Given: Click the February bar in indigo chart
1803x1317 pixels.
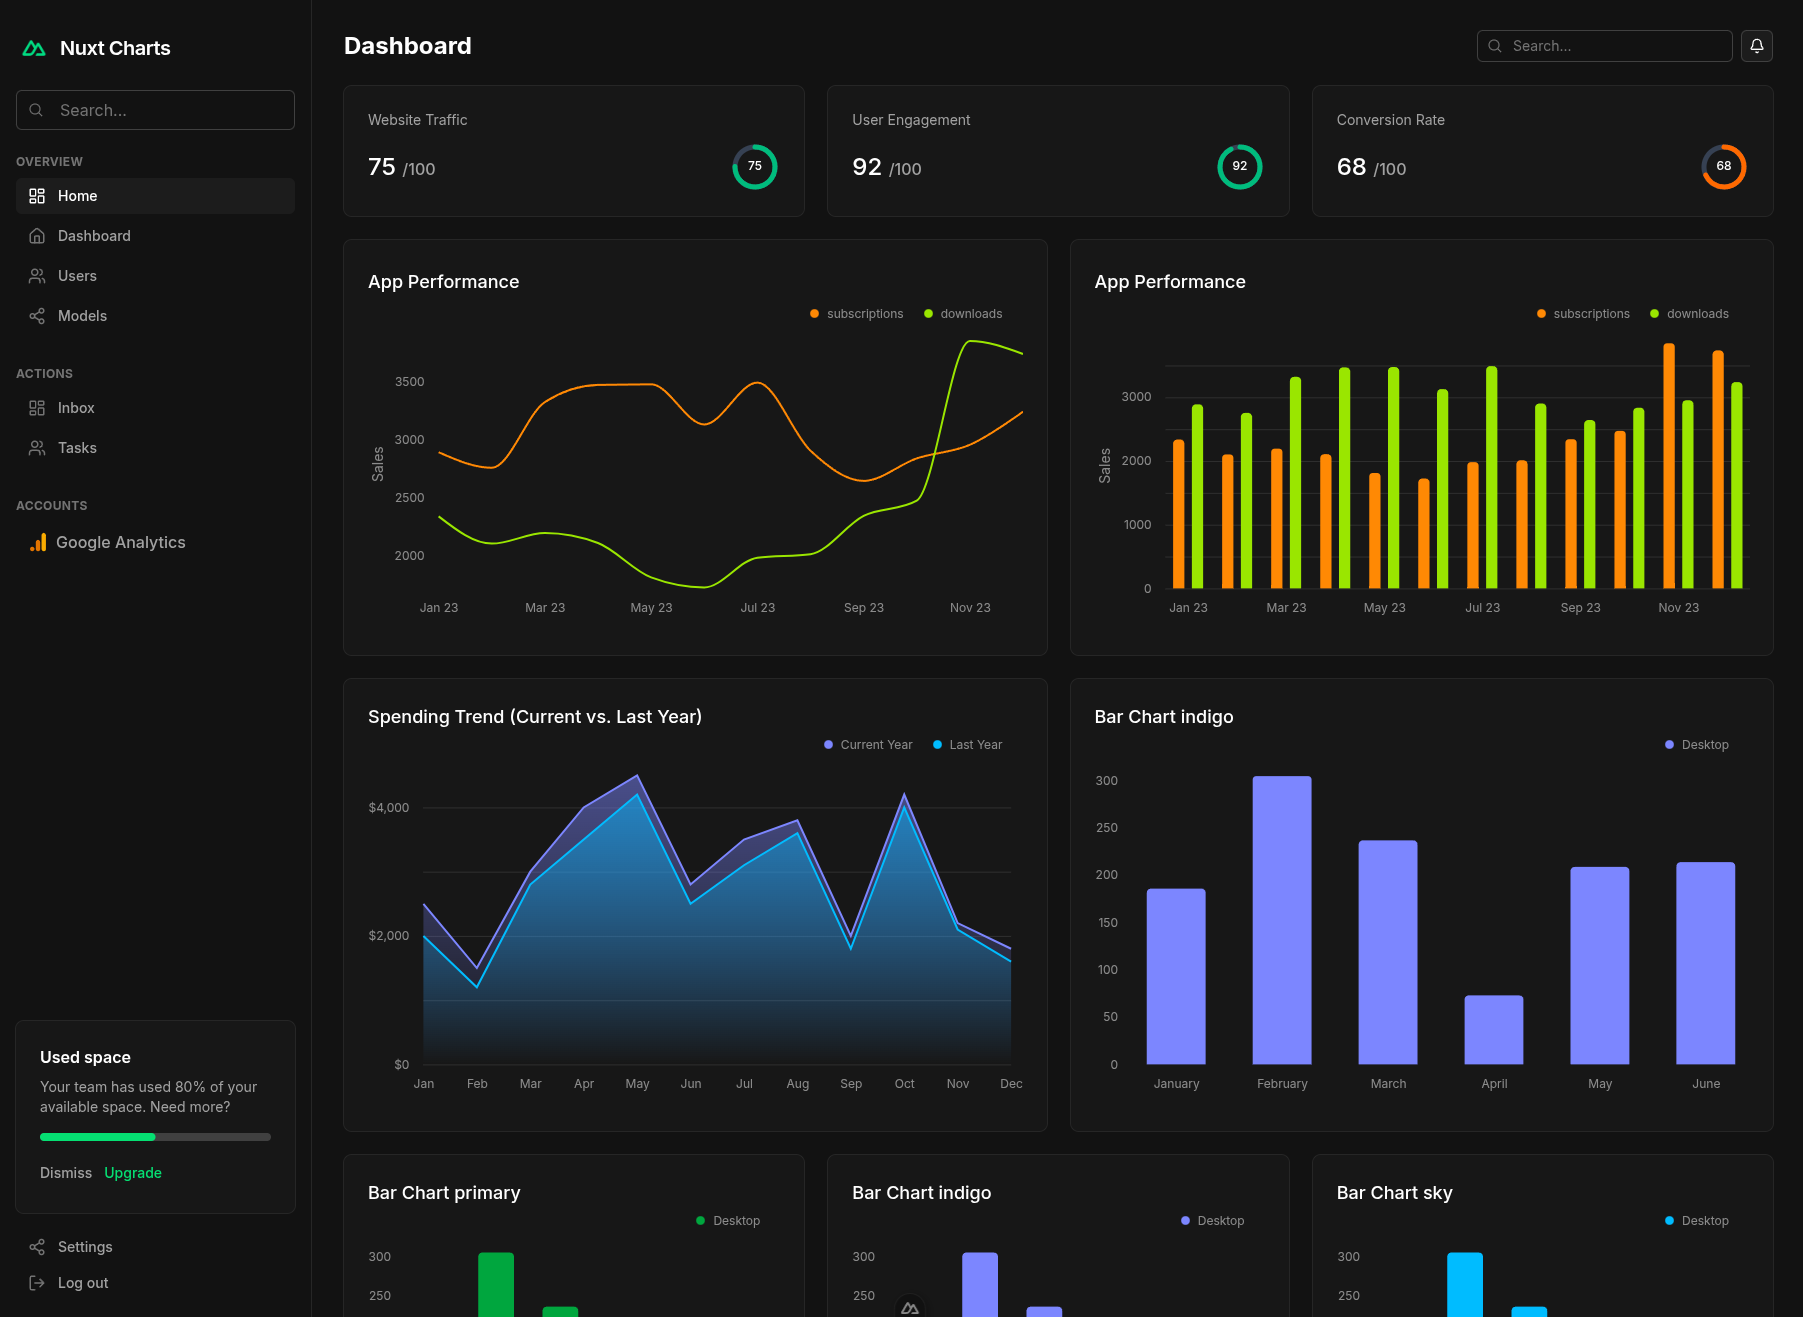Looking at the screenshot, I should (x=1282, y=920).
